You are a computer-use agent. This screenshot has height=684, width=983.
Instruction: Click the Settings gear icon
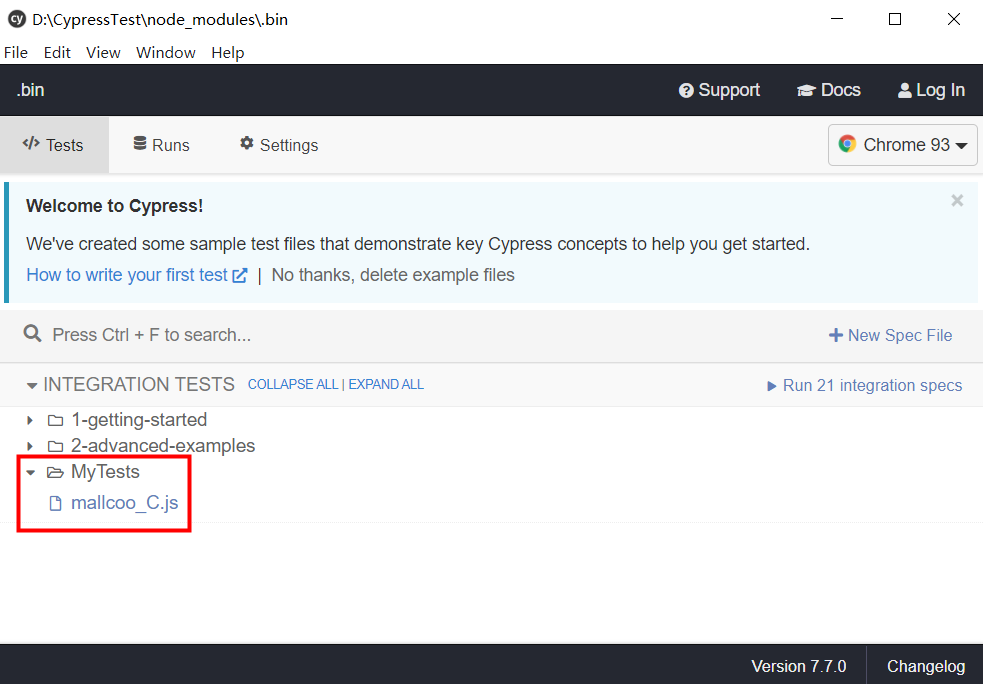click(x=247, y=144)
